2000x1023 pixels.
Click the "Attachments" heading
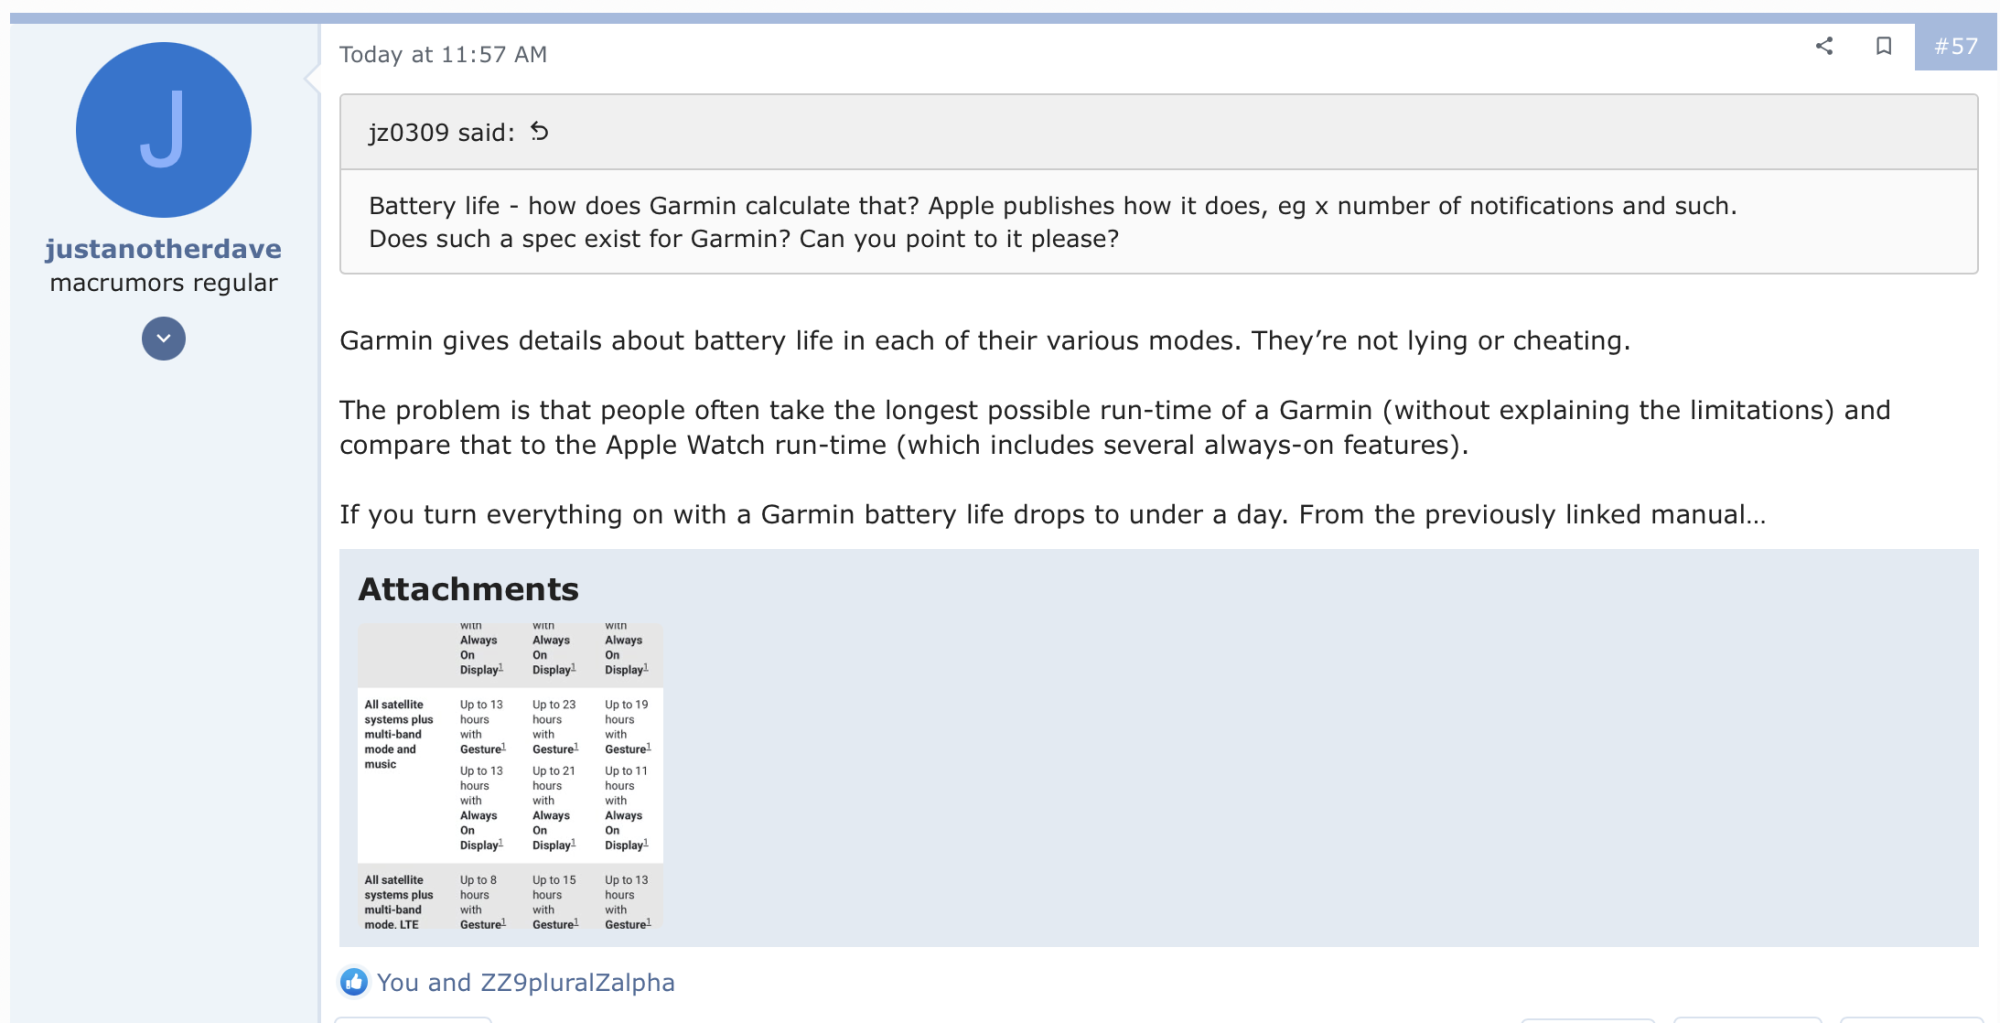click(x=469, y=589)
